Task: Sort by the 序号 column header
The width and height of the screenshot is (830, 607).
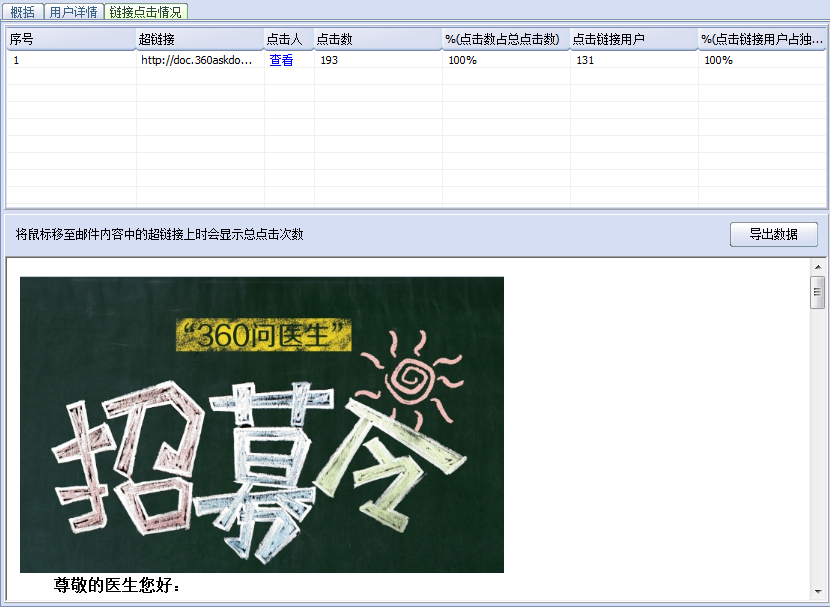Action: (x=71, y=39)
